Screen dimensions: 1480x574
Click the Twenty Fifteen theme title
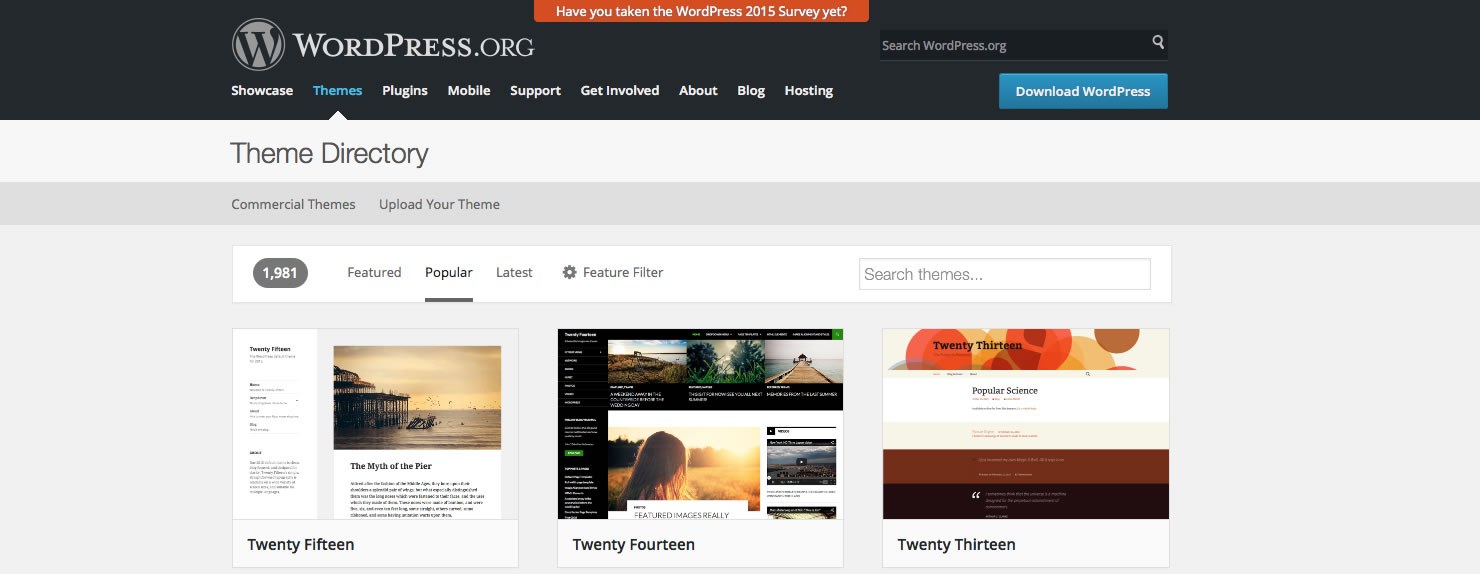301,545
